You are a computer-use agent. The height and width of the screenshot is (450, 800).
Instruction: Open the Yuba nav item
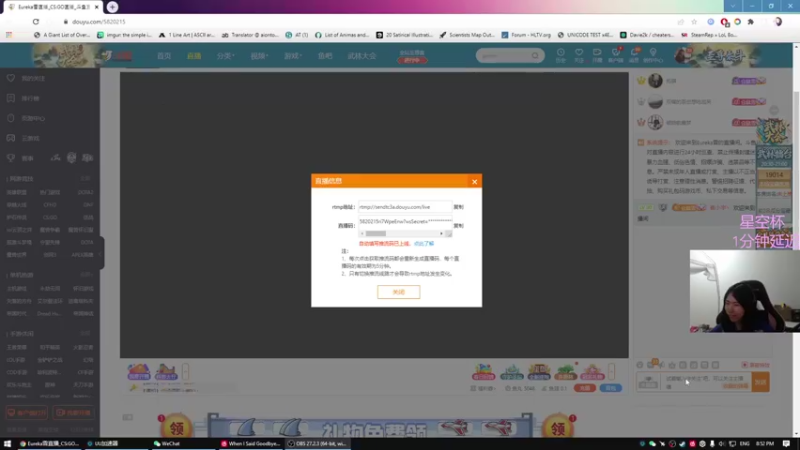pos(325,56)
